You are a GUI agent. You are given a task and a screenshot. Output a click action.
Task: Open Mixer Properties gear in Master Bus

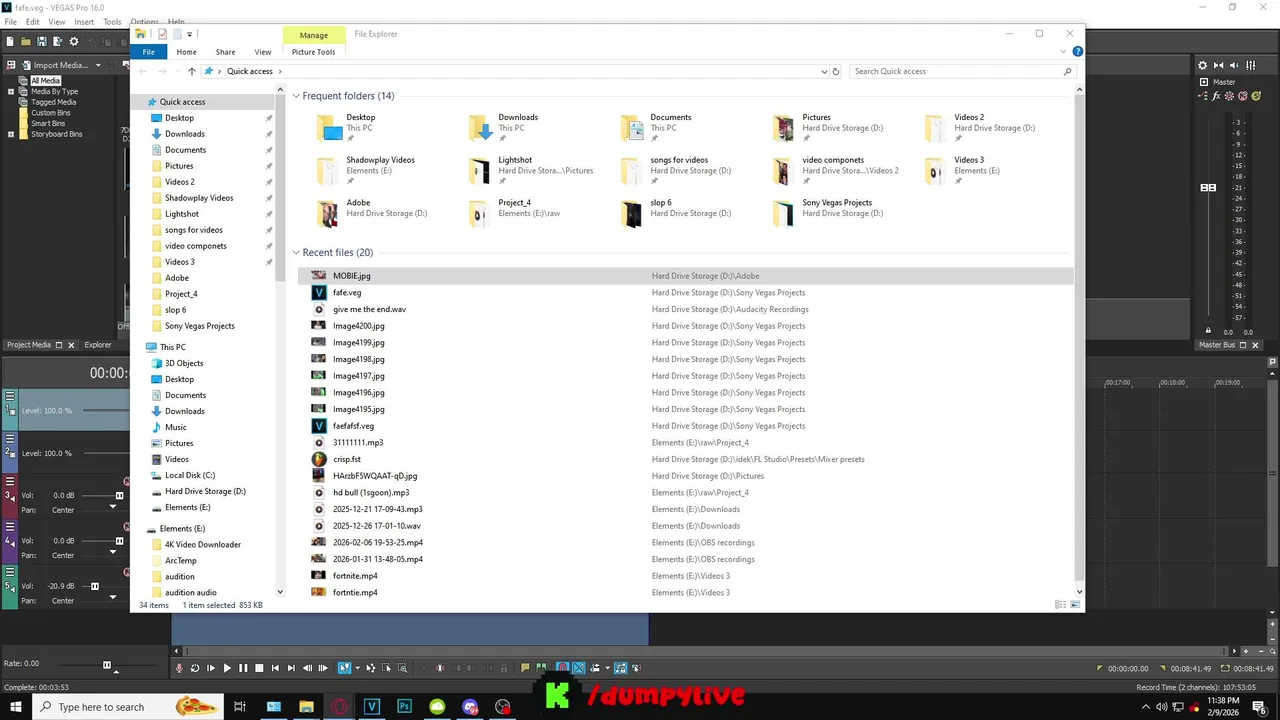[x=1202, y=65]
